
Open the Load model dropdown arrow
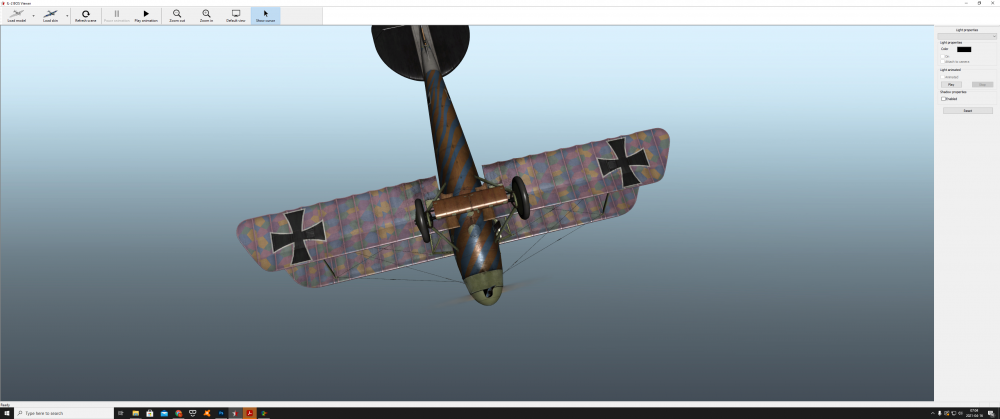coord(33,16)
